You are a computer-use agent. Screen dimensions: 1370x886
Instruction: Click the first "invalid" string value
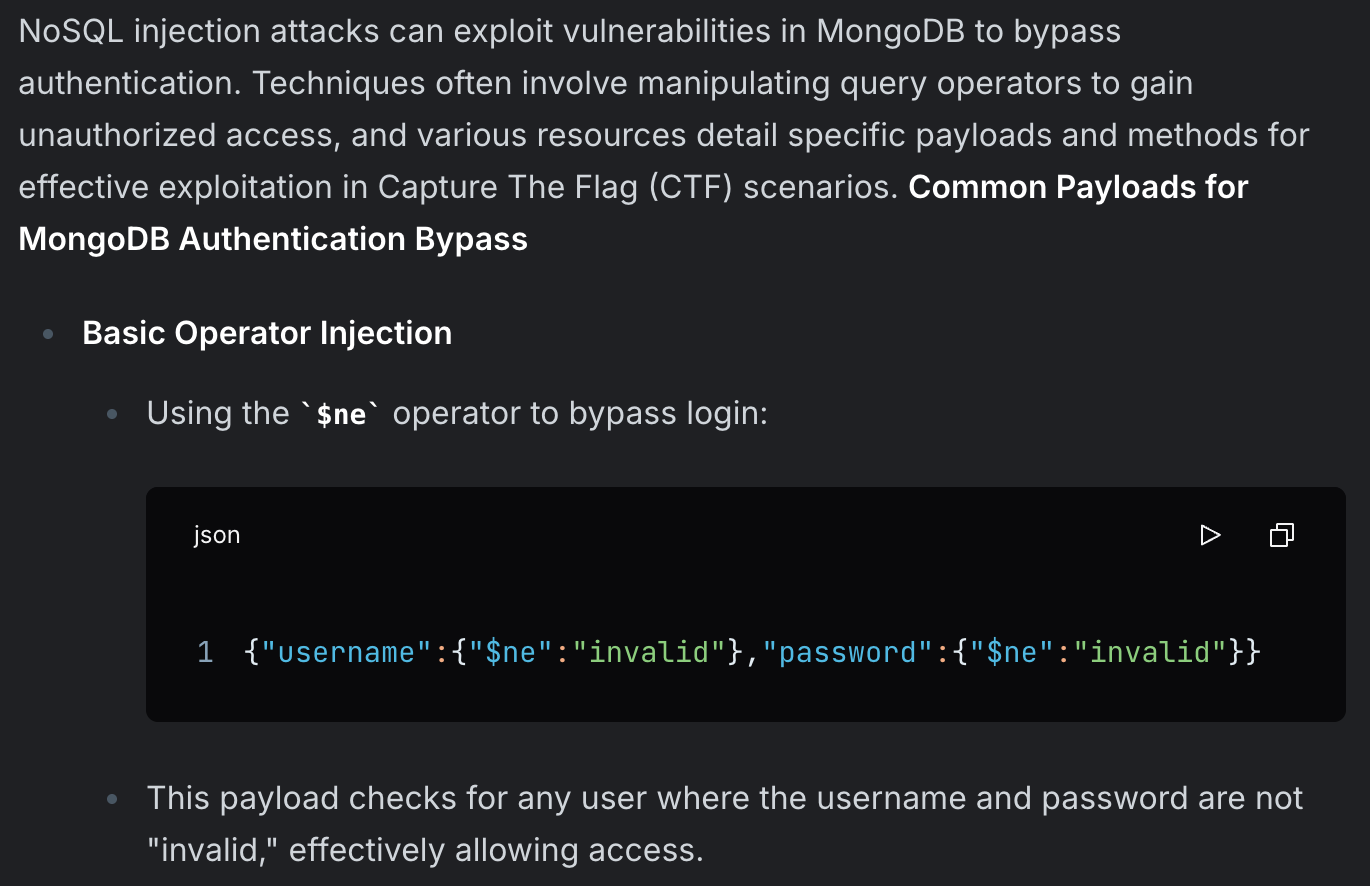(x=648, y=653)
